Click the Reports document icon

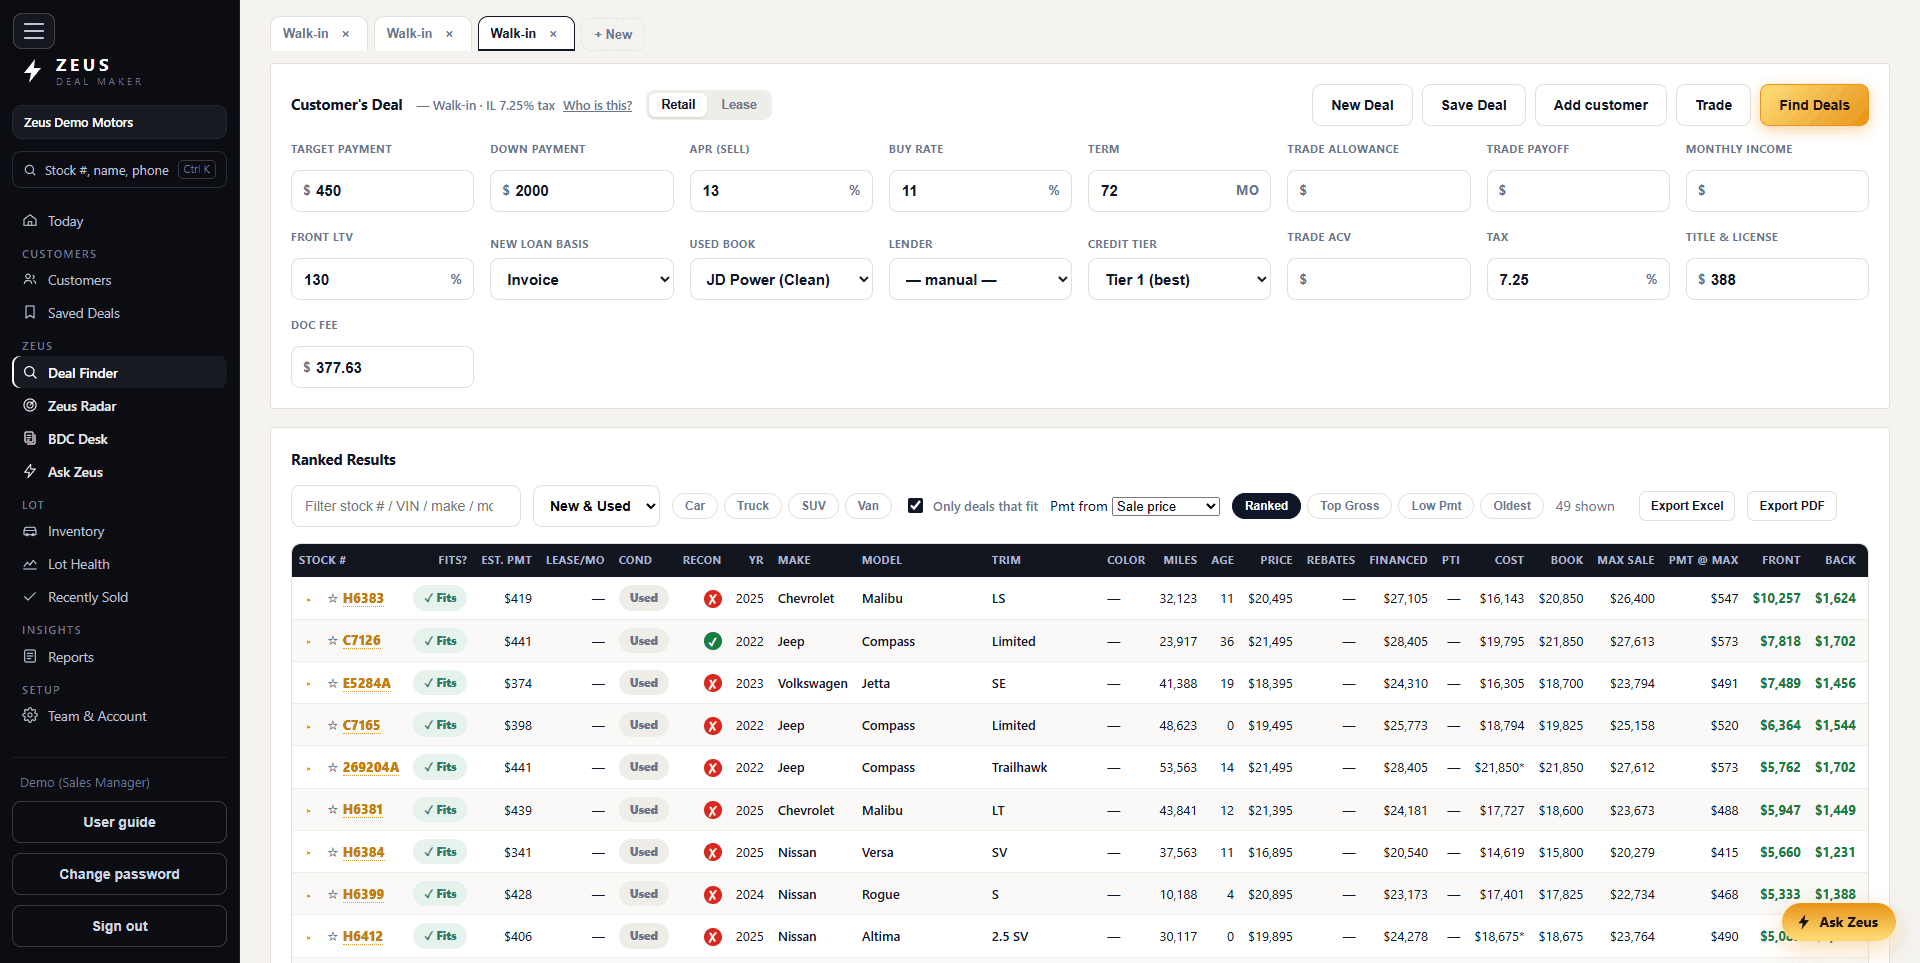[30, 657]
